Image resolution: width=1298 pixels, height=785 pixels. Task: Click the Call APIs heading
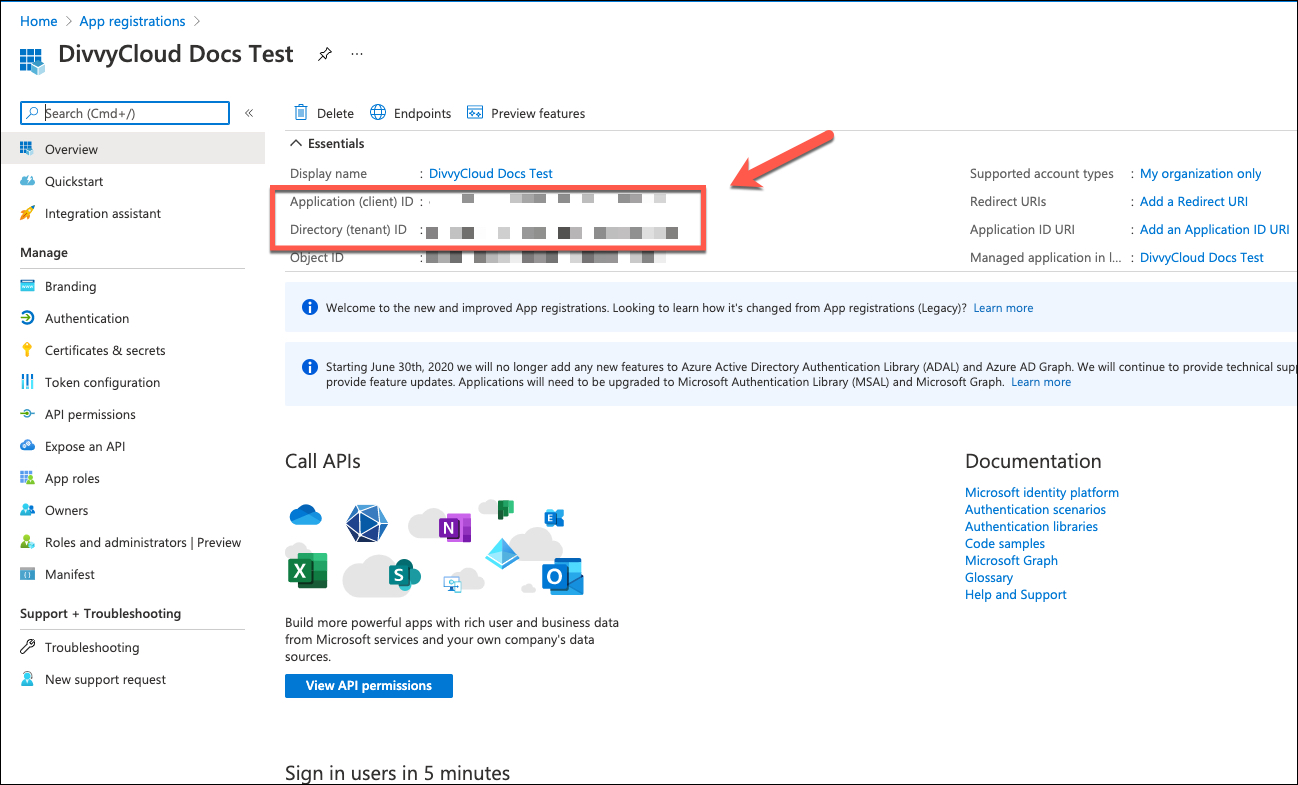coord(323,461)
